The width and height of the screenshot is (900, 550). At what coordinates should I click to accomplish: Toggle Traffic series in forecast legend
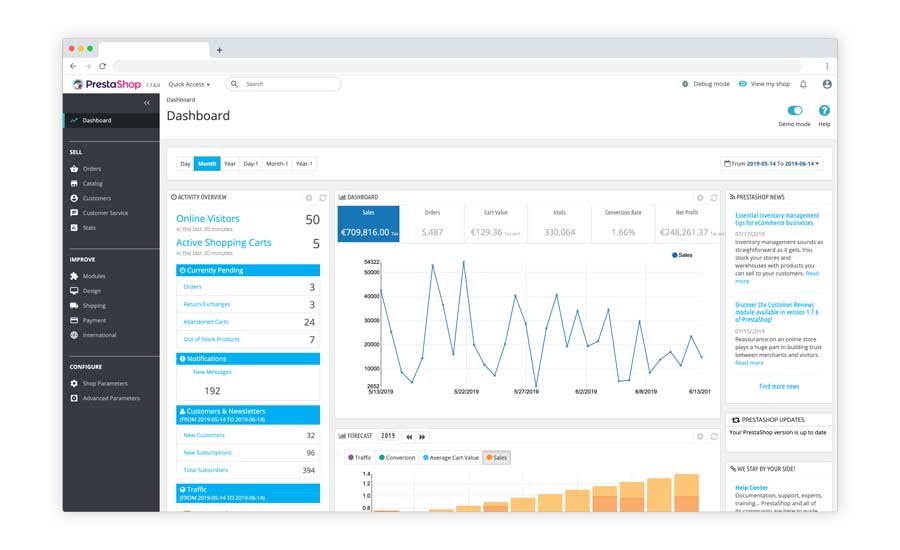pyautogui.click(x=360, y=458)
